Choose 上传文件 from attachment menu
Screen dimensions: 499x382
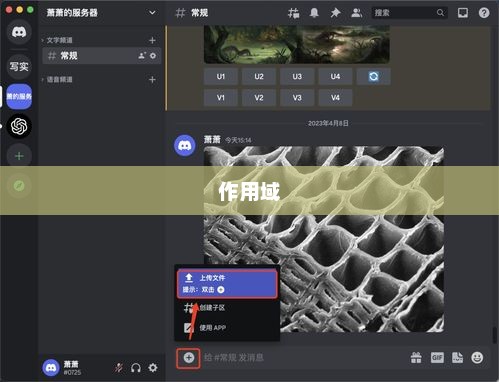click(227, 284)
